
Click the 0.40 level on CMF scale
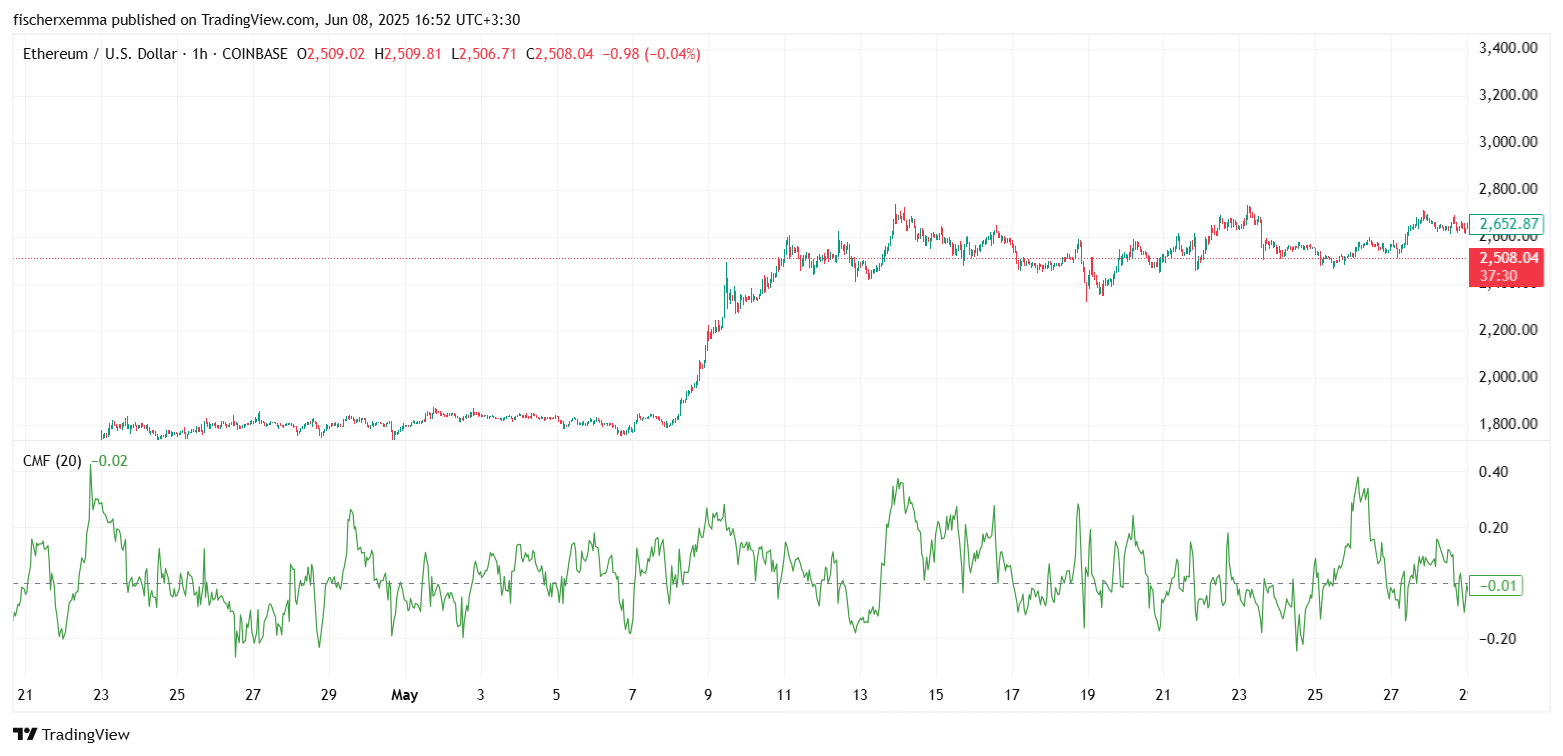coord(1493,472)
